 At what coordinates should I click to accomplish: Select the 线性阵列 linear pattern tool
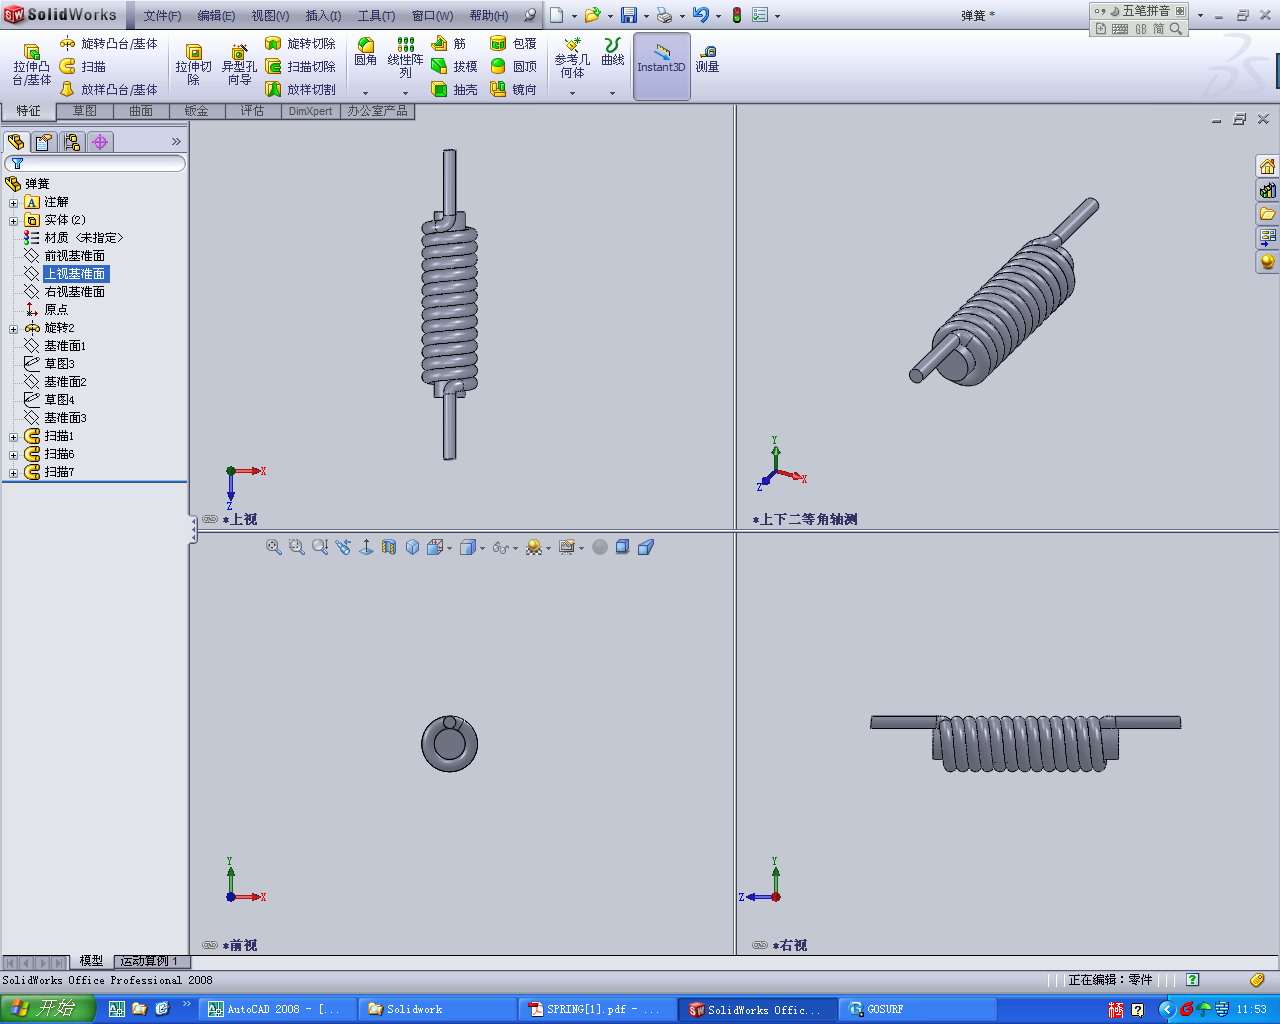point(405,58)
